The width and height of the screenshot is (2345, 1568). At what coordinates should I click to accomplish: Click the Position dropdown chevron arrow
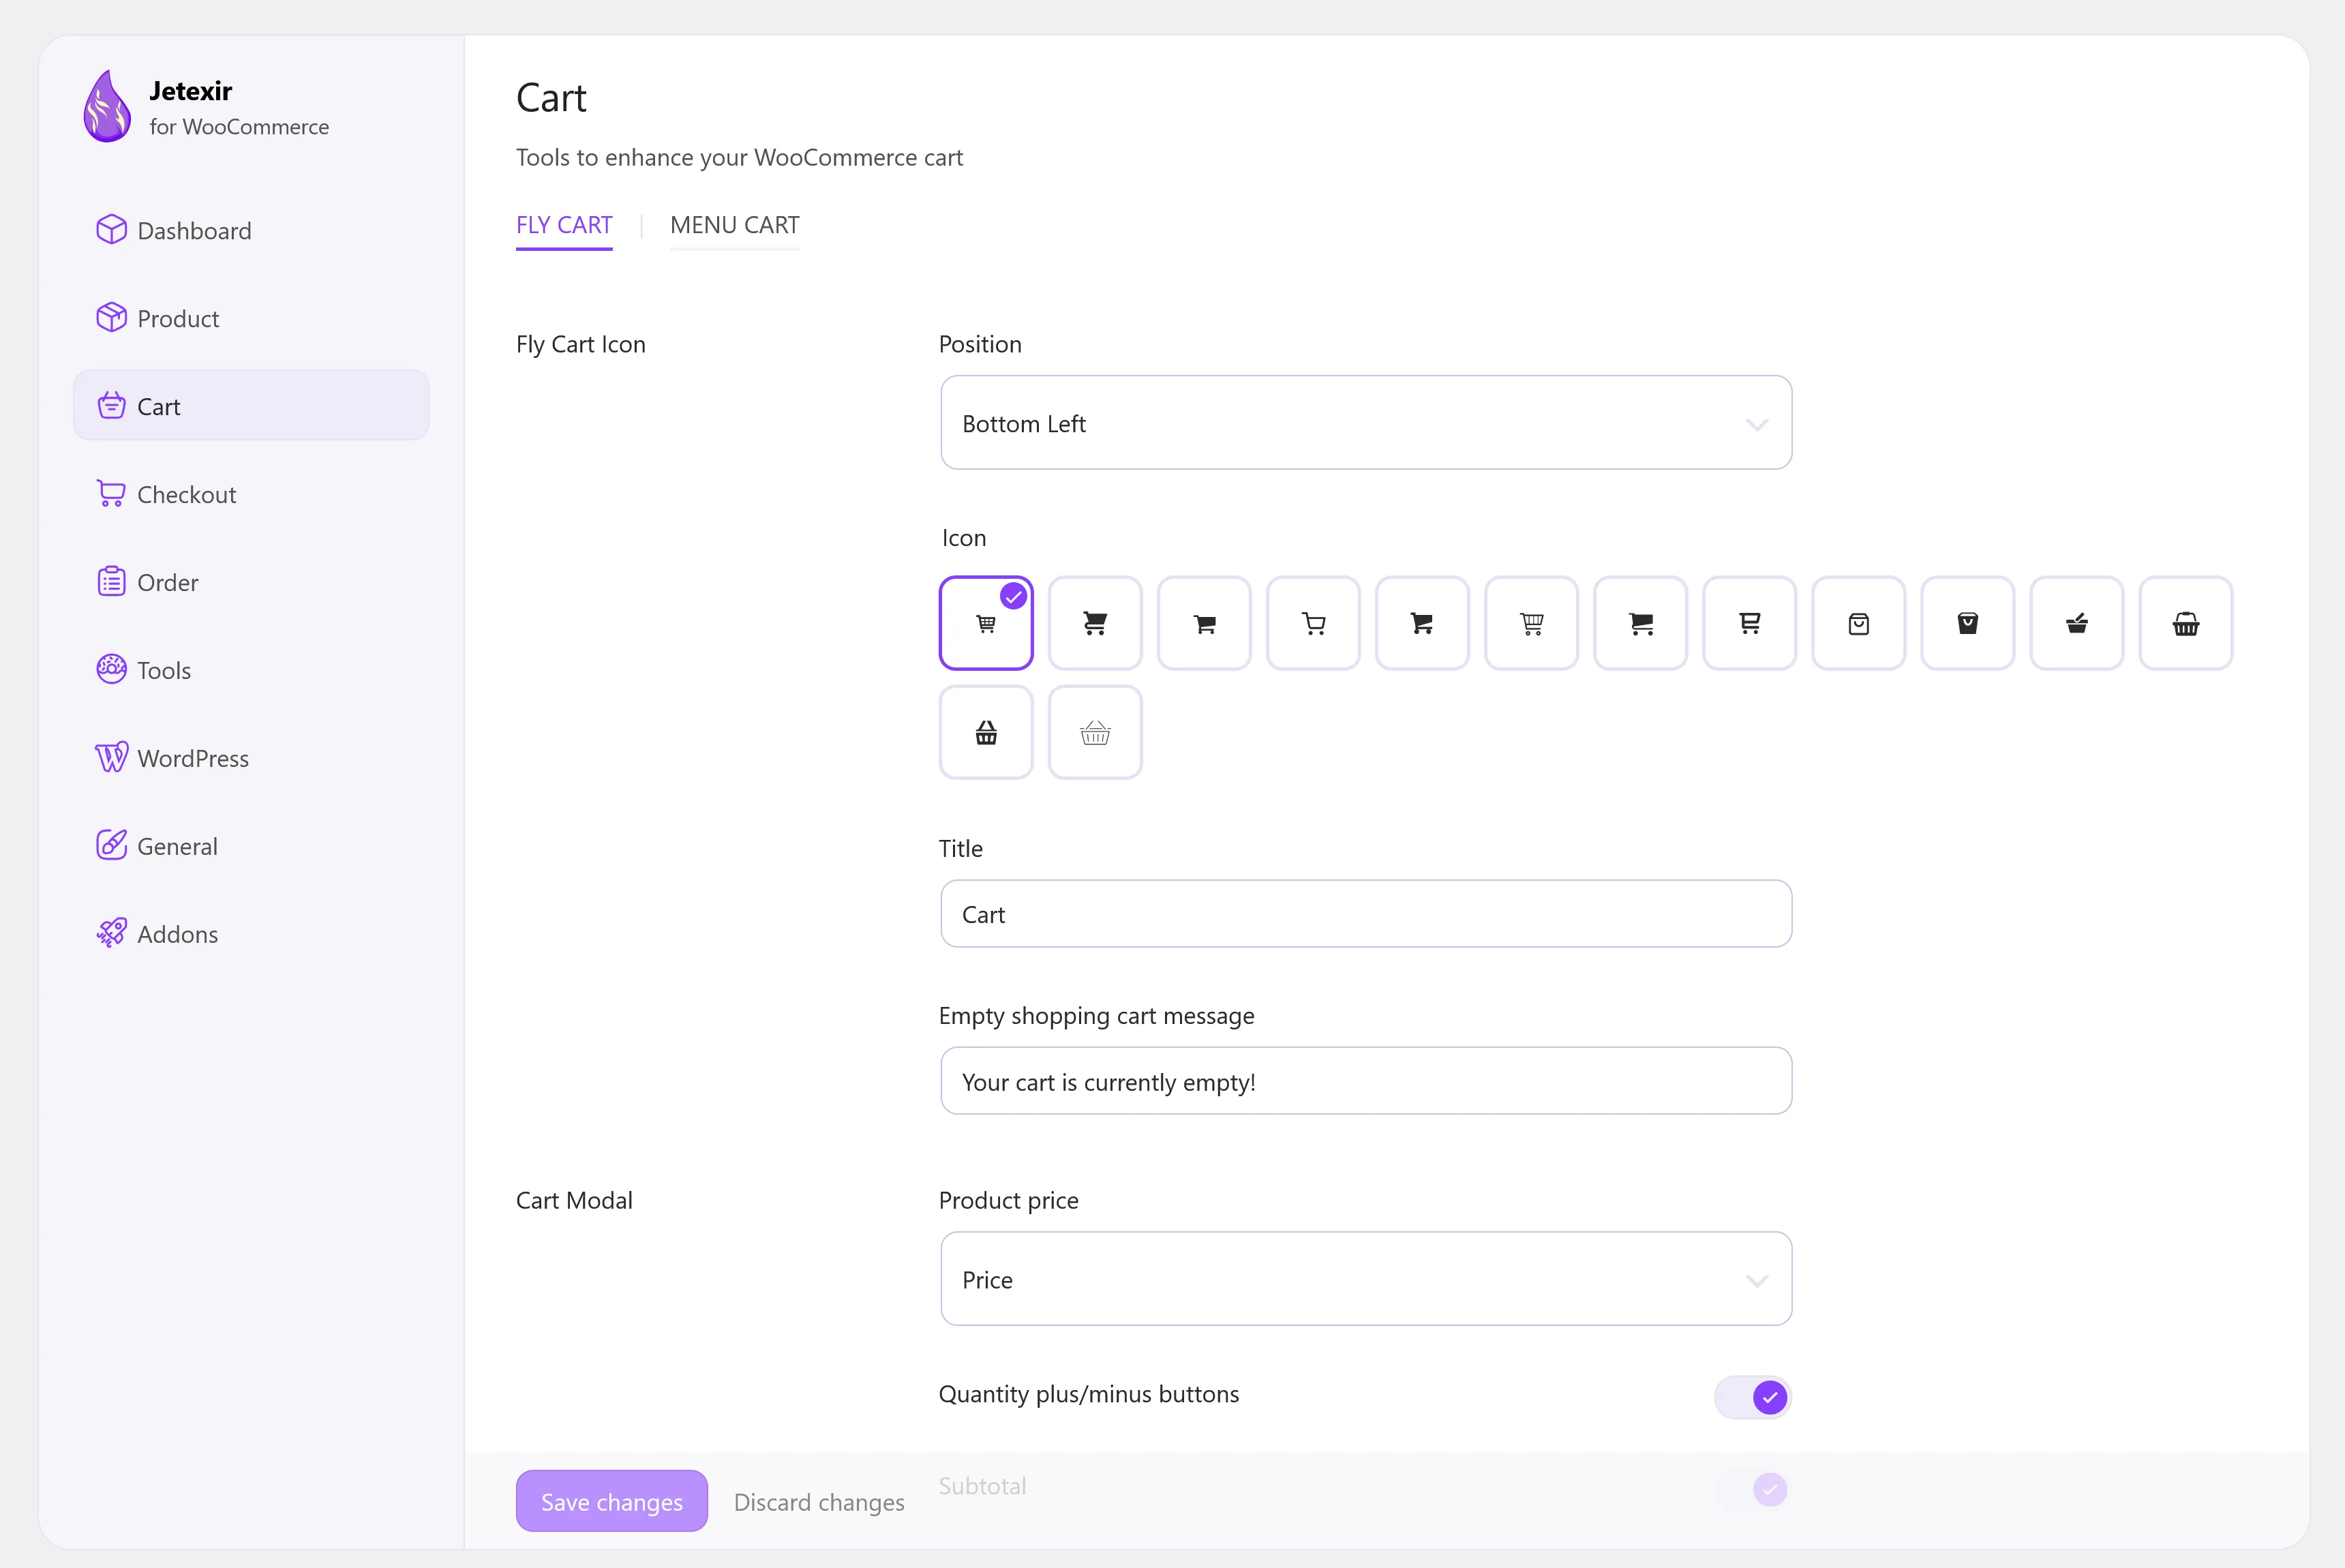[1756, 425]
